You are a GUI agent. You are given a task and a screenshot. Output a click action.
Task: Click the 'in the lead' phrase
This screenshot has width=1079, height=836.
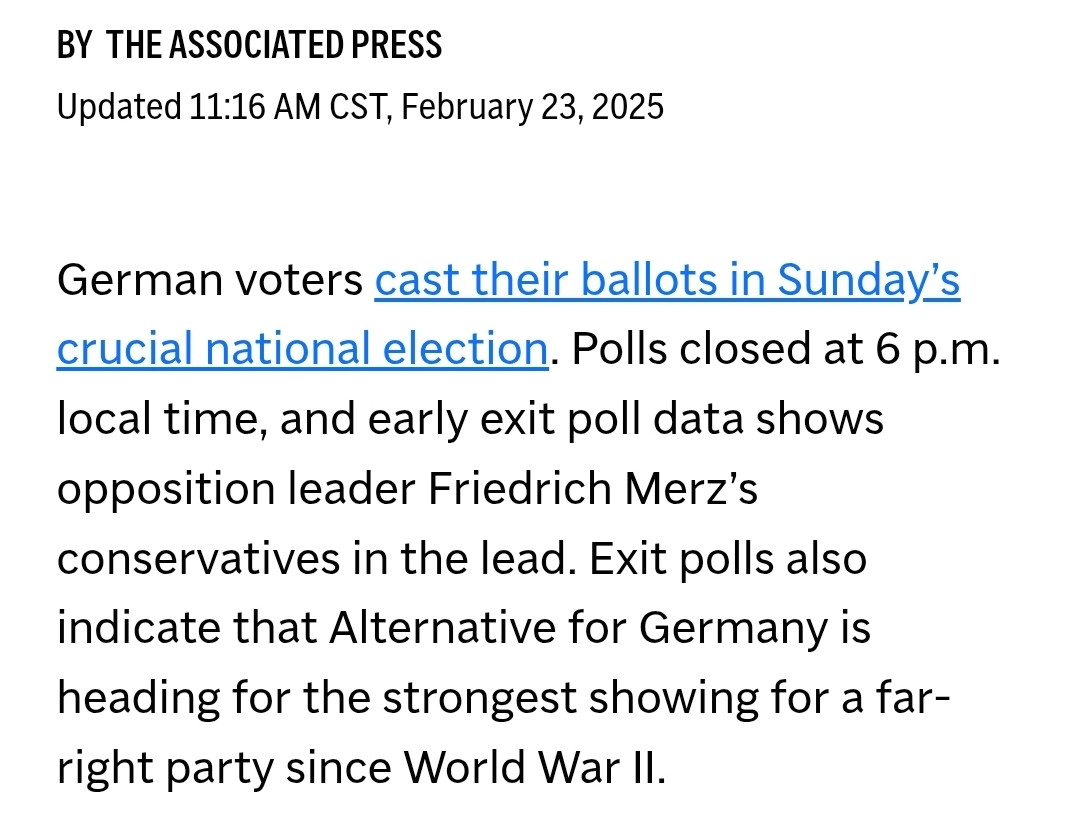(462, 559)
